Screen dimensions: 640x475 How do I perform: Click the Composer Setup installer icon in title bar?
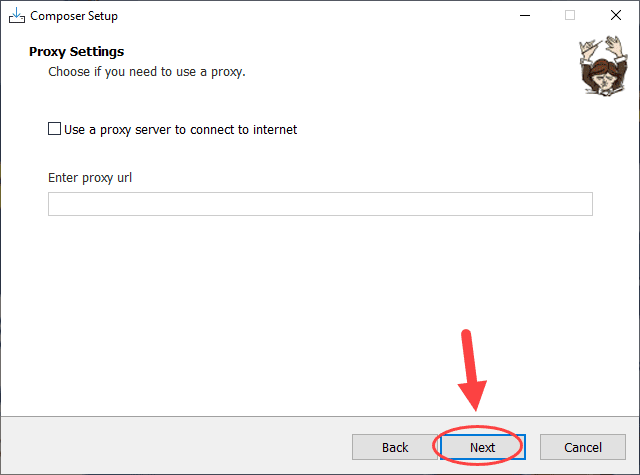[17, 16]
